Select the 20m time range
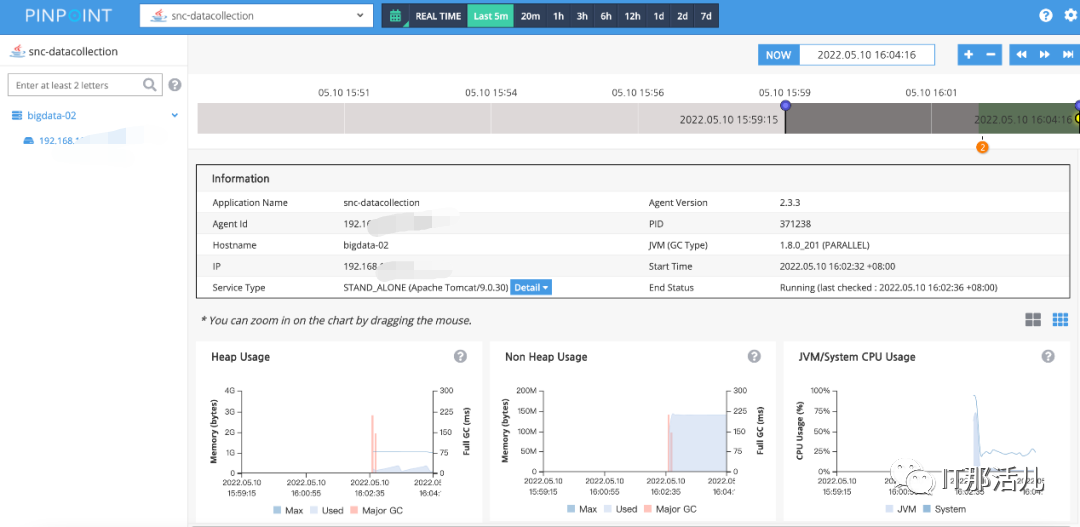Image resolution: width=1080 pixels, height=527 pixels. [x=530, y=16]
